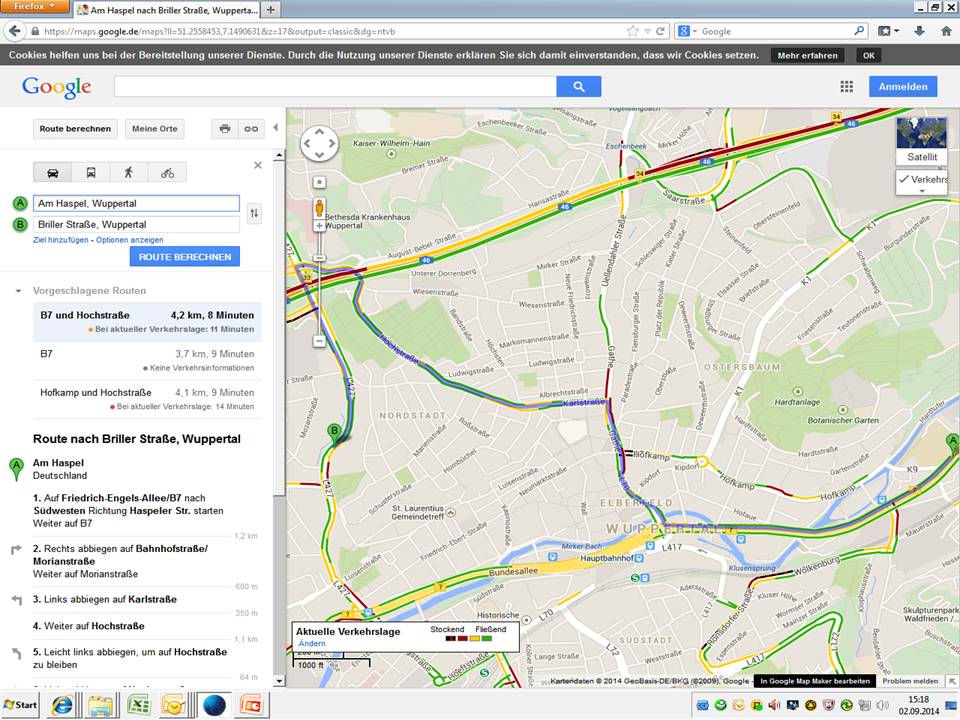Select the public transit bus mode

[x=91, y=173]
